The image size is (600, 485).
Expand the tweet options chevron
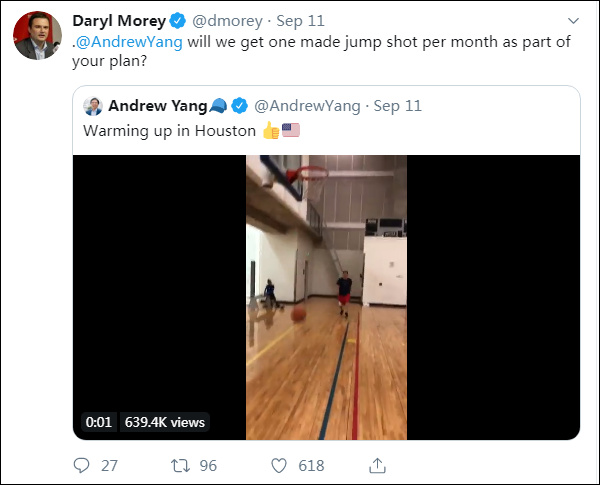point(572,21)
